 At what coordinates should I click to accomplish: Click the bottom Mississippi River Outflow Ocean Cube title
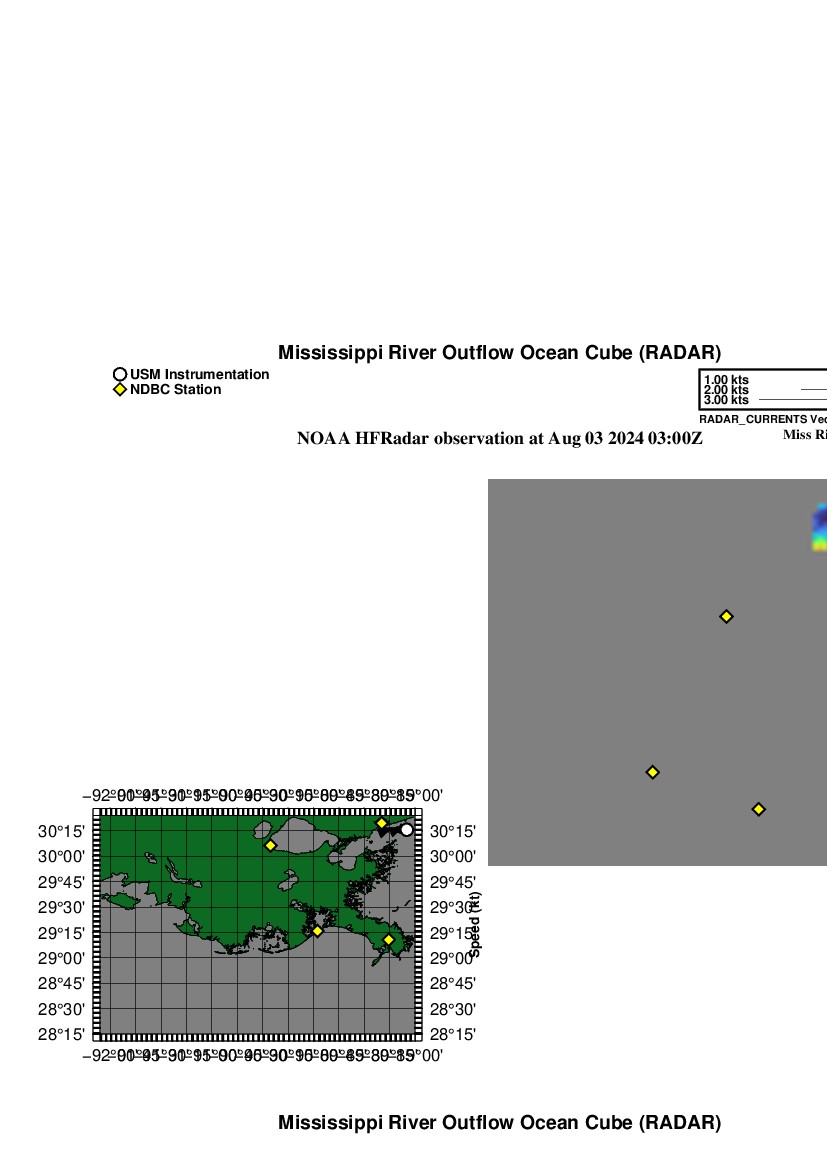(499, 1123)
